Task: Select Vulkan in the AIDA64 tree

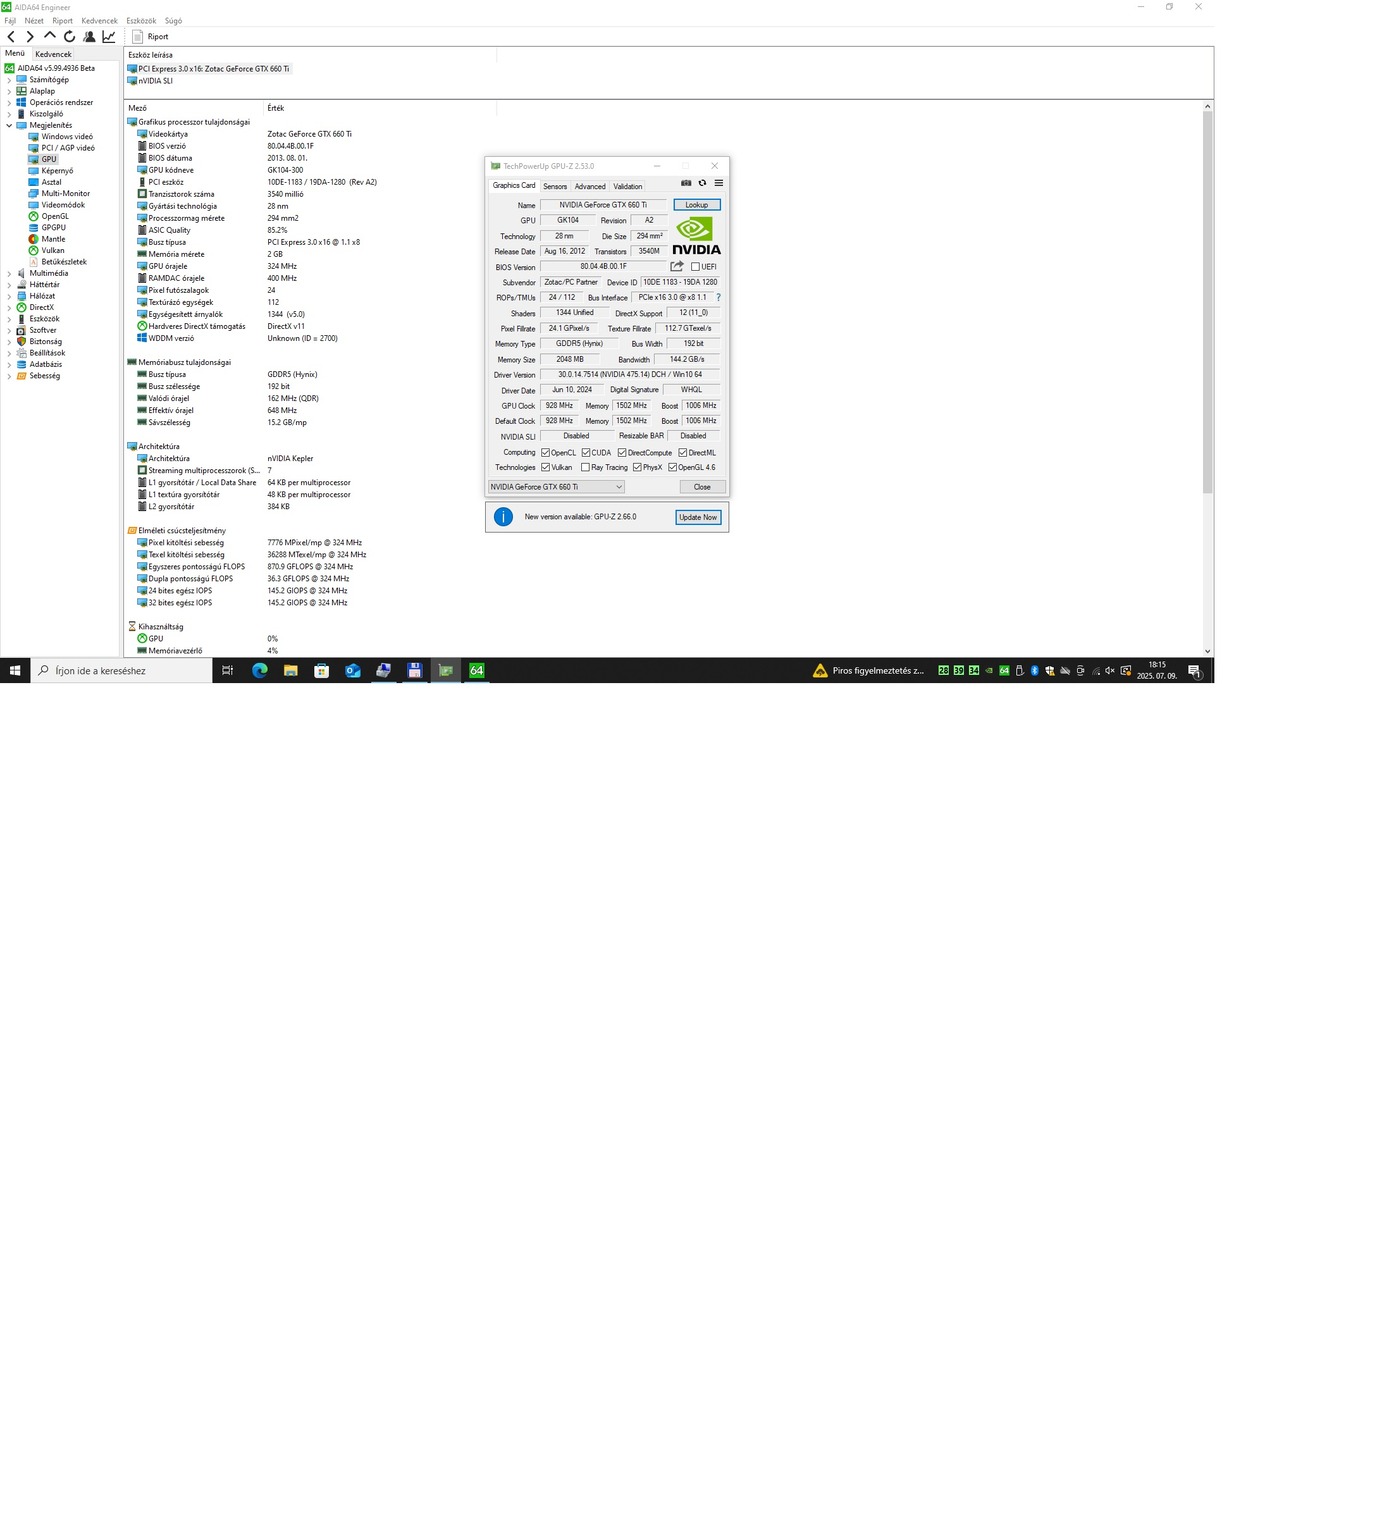Action: (52, 250)
